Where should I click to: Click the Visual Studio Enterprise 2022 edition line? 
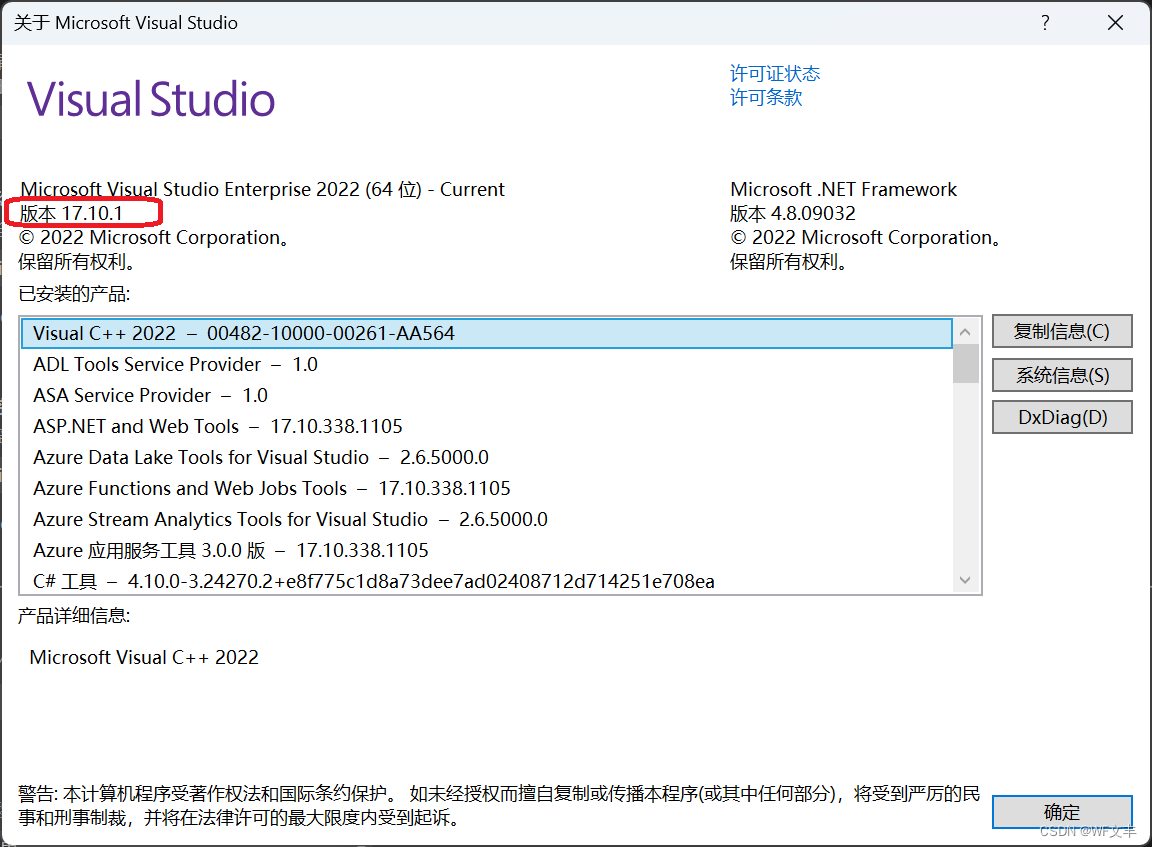coord(262,190)
